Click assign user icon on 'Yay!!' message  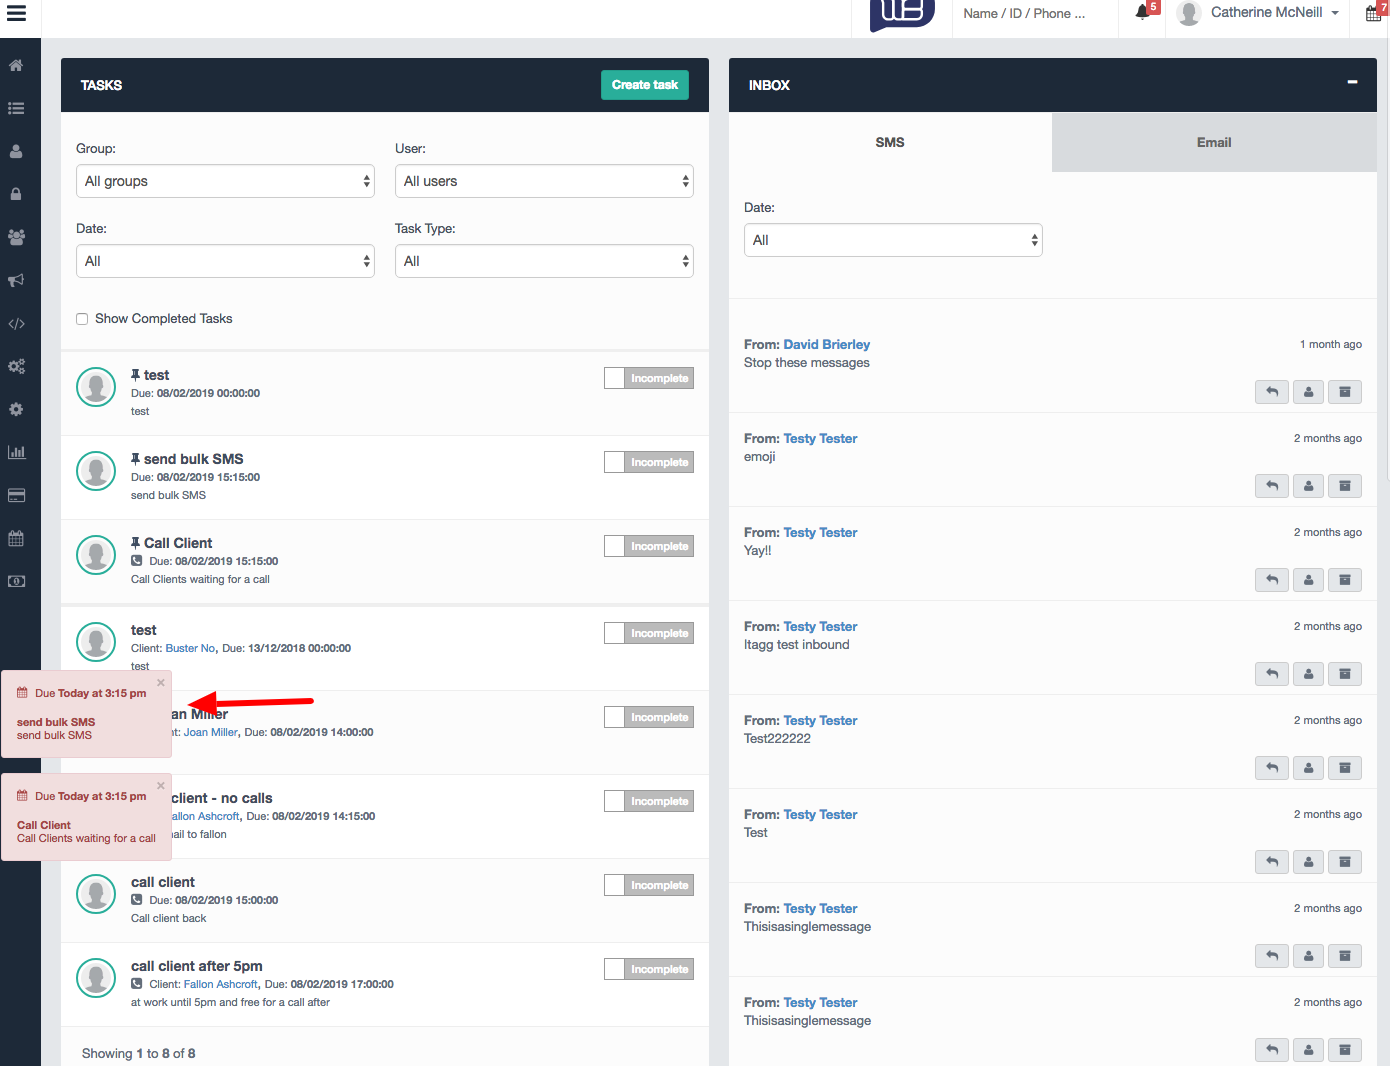[1308, 580]
